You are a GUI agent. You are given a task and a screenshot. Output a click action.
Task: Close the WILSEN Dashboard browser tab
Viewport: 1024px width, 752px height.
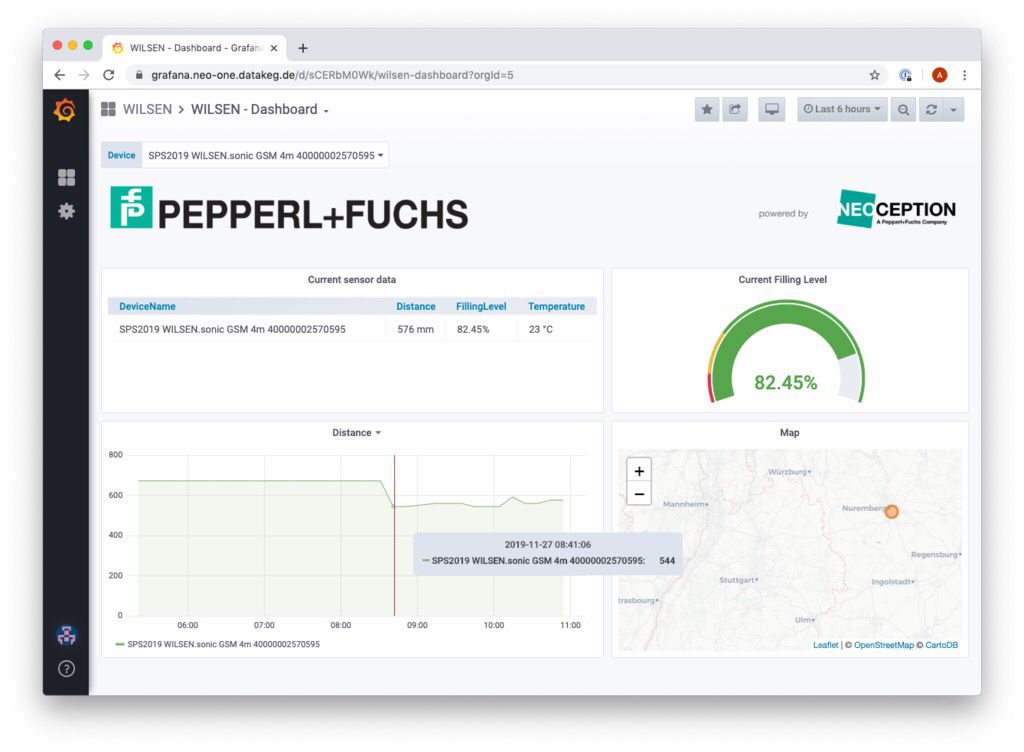coord(274,48)
